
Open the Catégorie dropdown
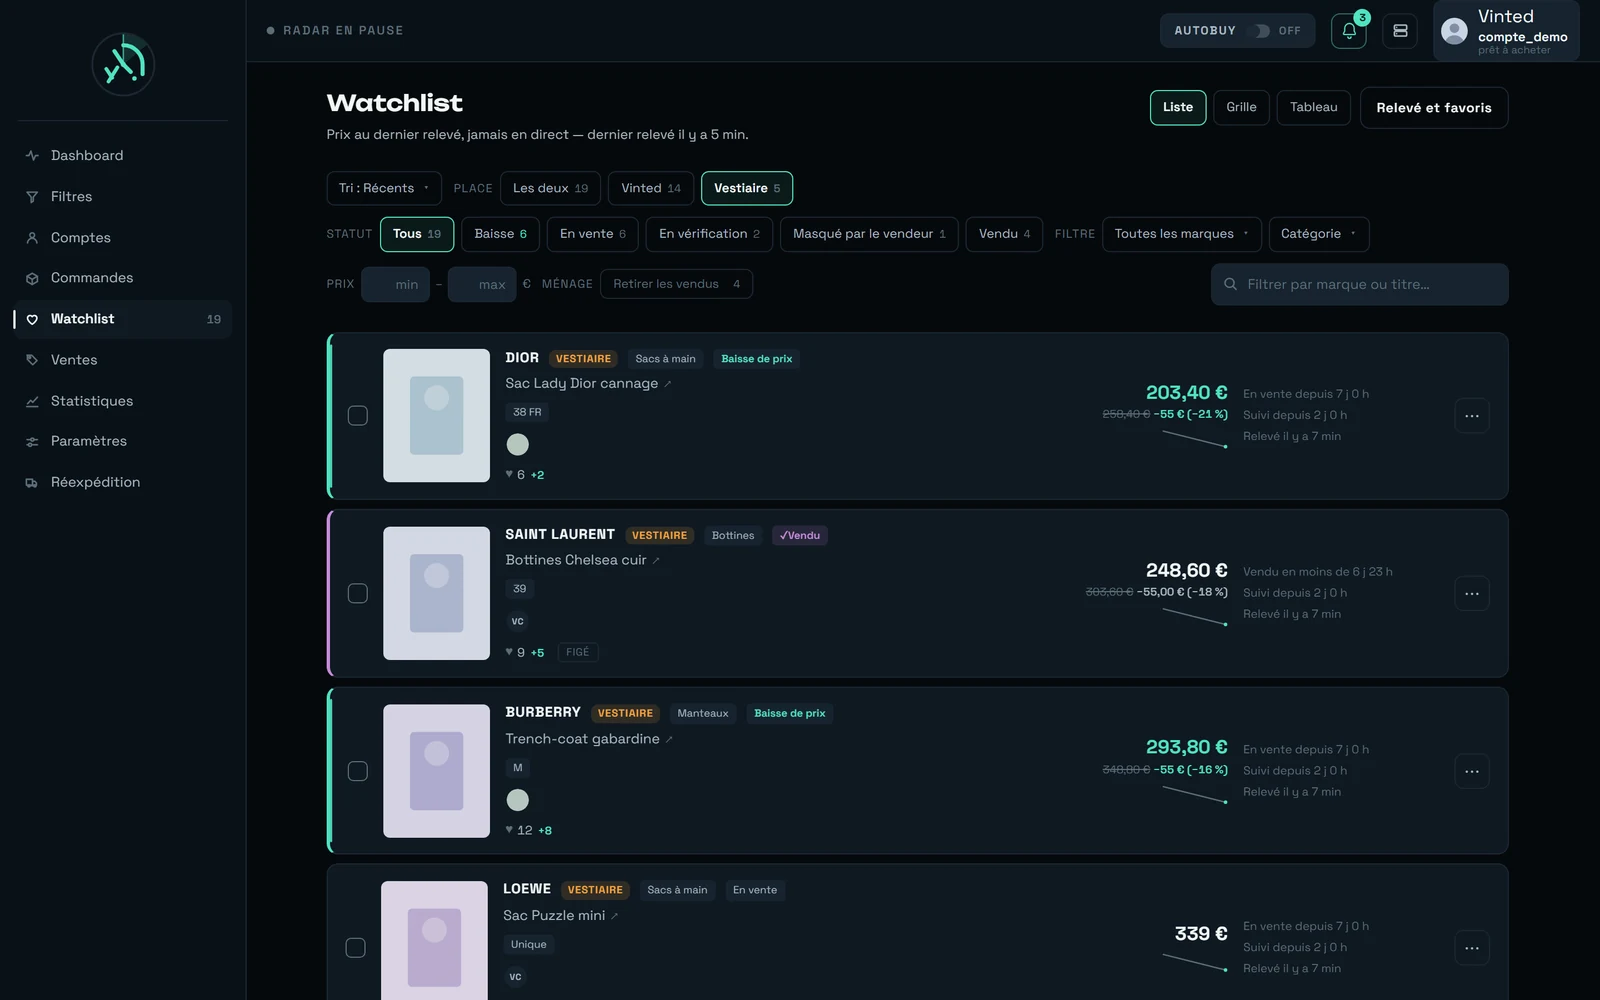coord(1318,234)
